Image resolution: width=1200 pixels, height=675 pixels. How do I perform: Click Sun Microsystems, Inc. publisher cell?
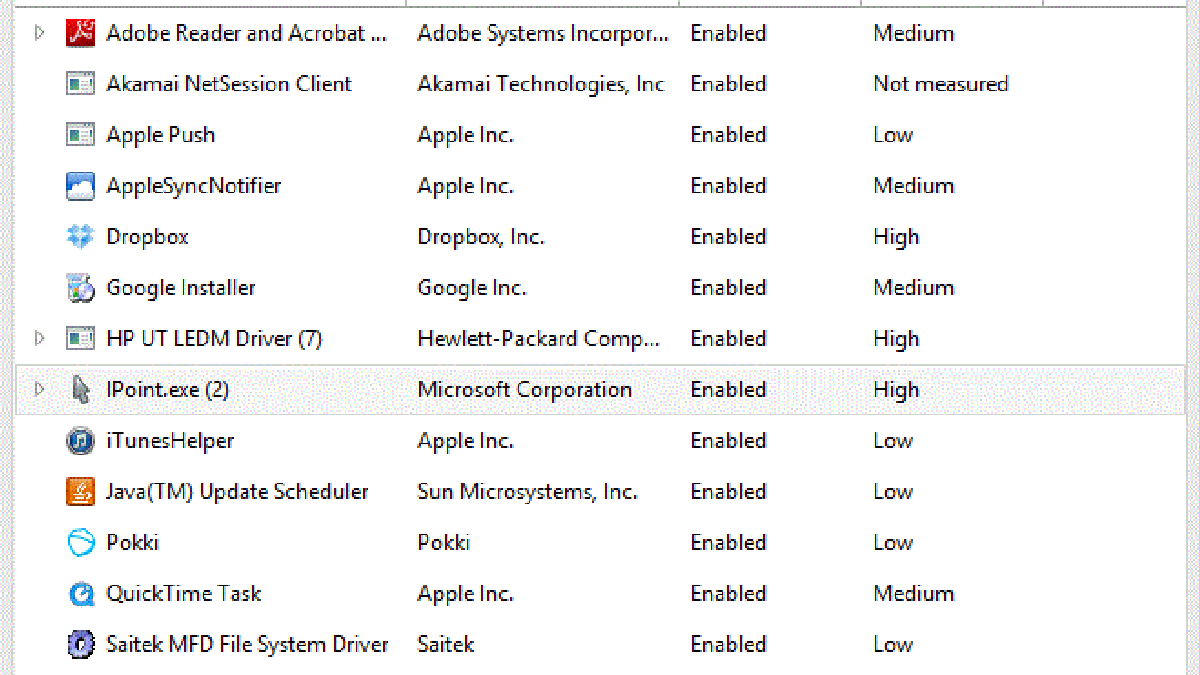(x=527, y=492)
